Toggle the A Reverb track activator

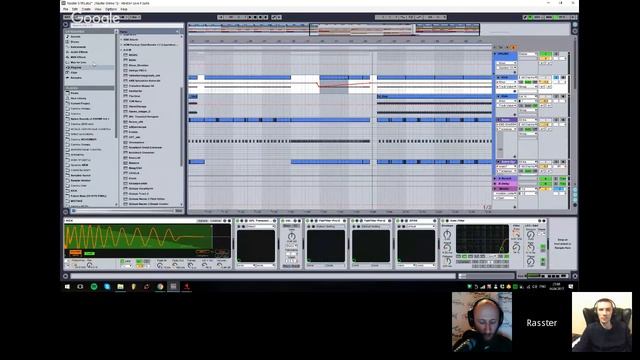click(x=545, y=179)
